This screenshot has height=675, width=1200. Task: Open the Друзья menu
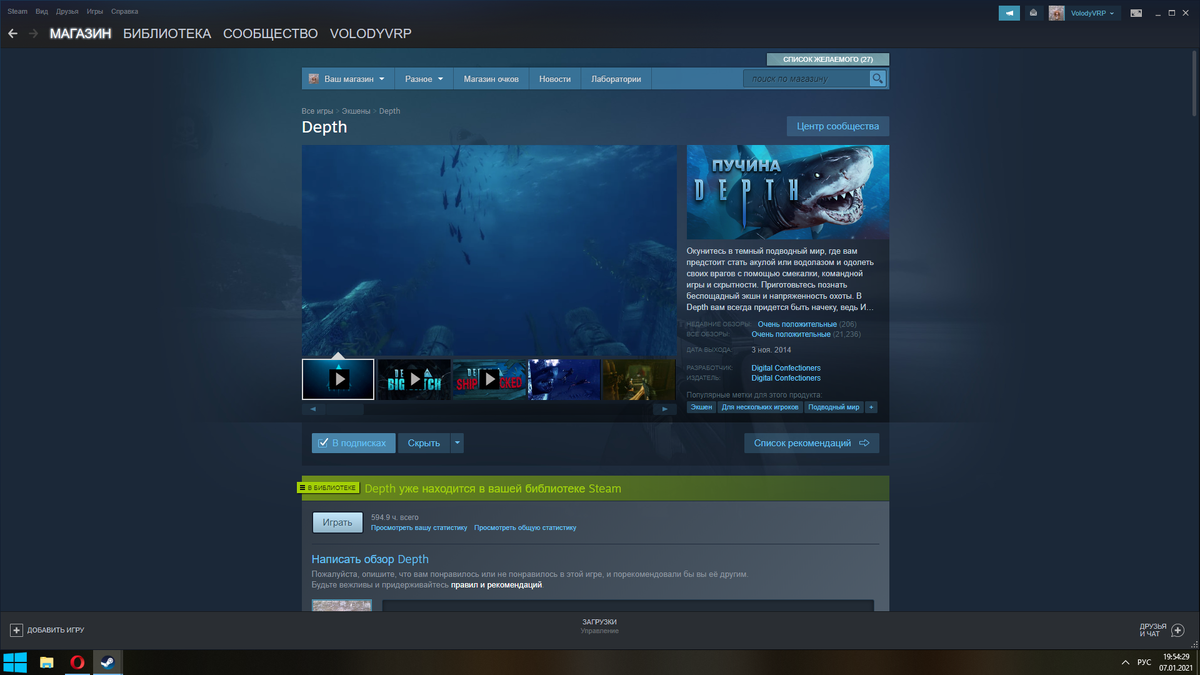pos(67,11)
